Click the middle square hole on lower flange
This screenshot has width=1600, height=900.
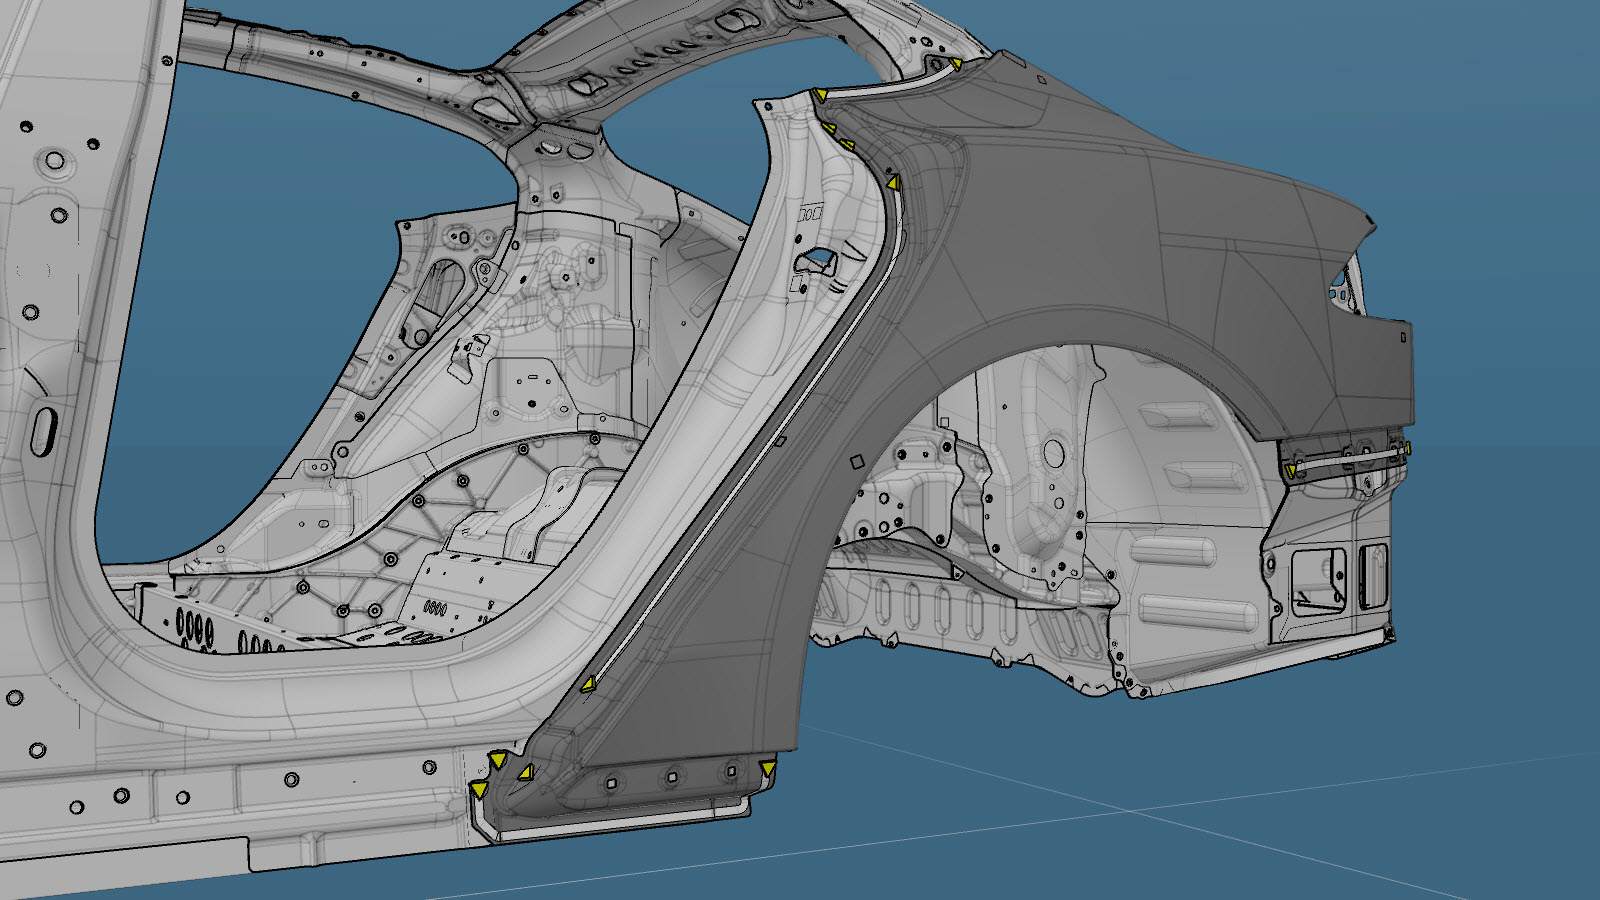pos(672,777)
